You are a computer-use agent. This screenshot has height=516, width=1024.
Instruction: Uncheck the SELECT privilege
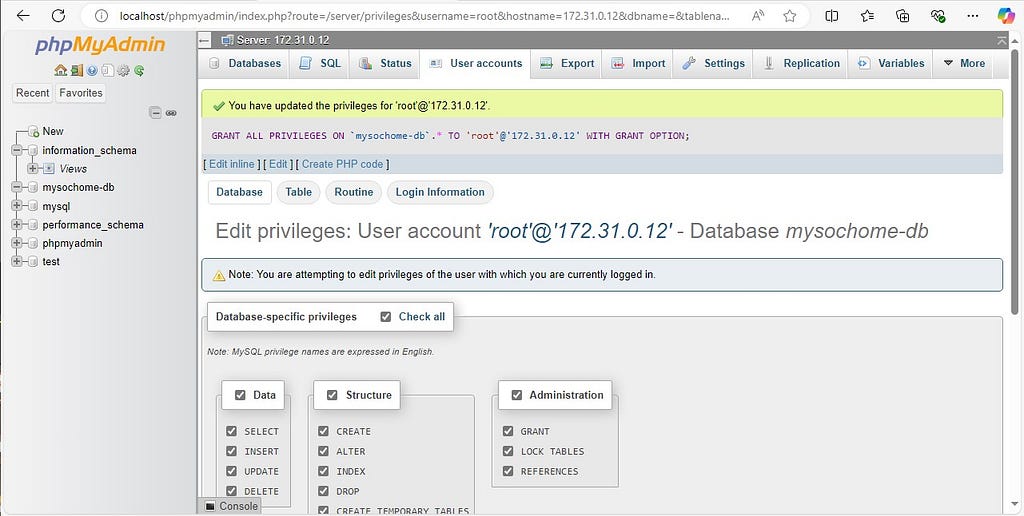point(231,431)
